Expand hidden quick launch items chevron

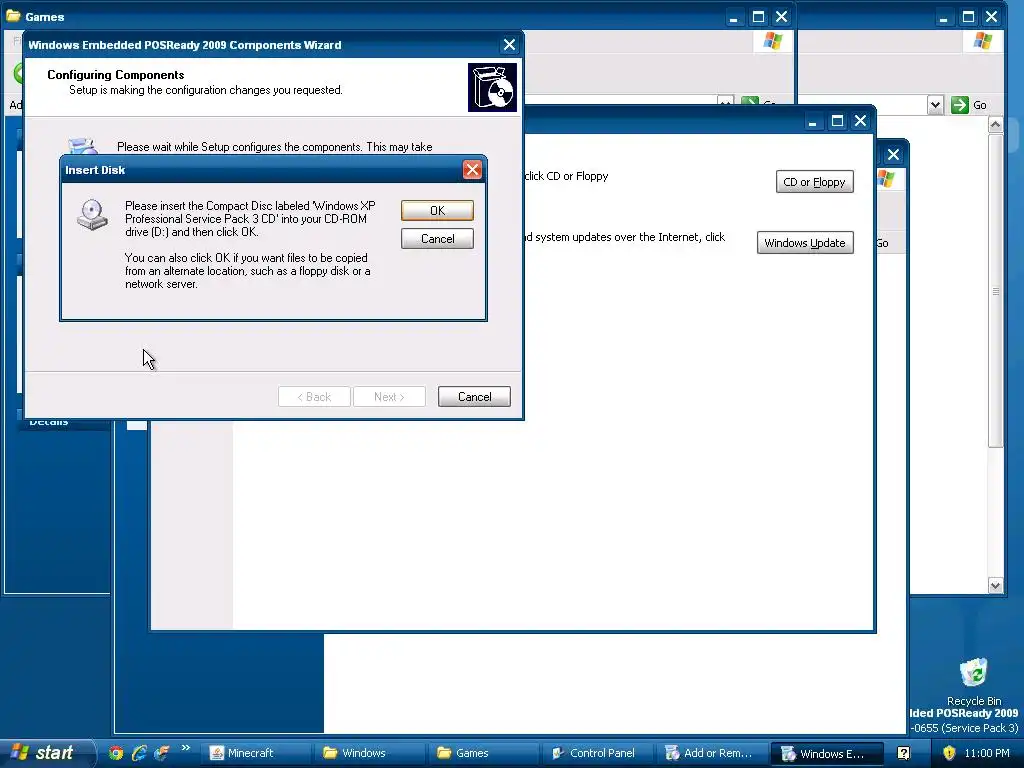pyautogui.click(x=185, y=748)
